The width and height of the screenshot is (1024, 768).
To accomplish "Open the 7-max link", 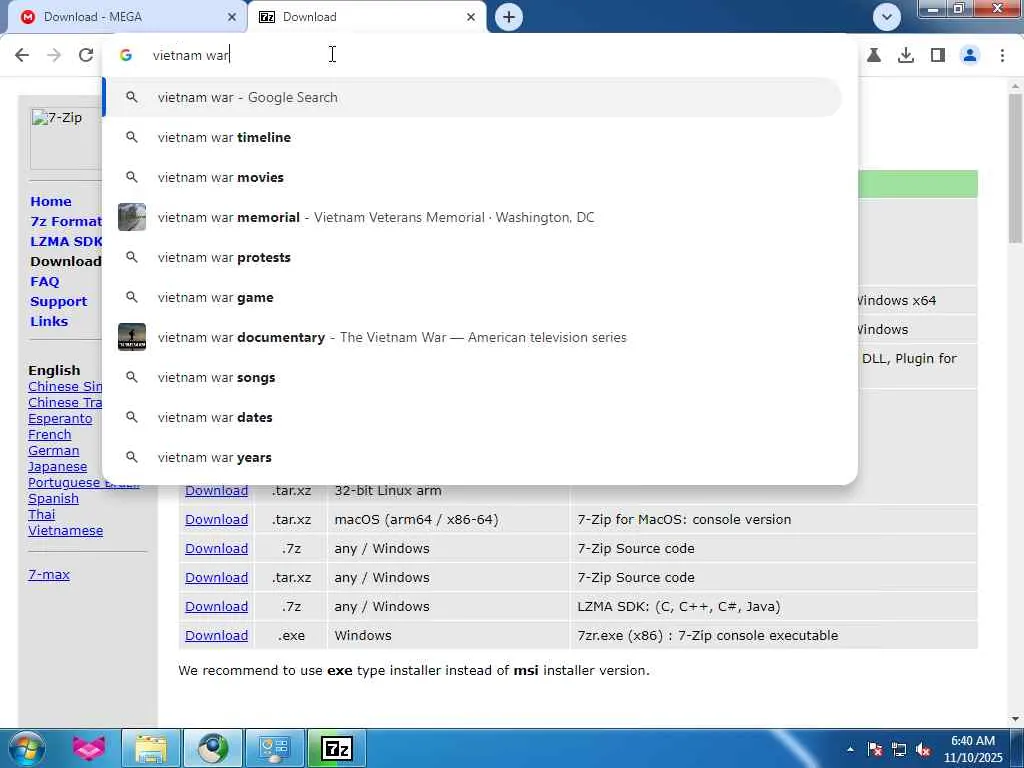I will click(x=49, y=575).
